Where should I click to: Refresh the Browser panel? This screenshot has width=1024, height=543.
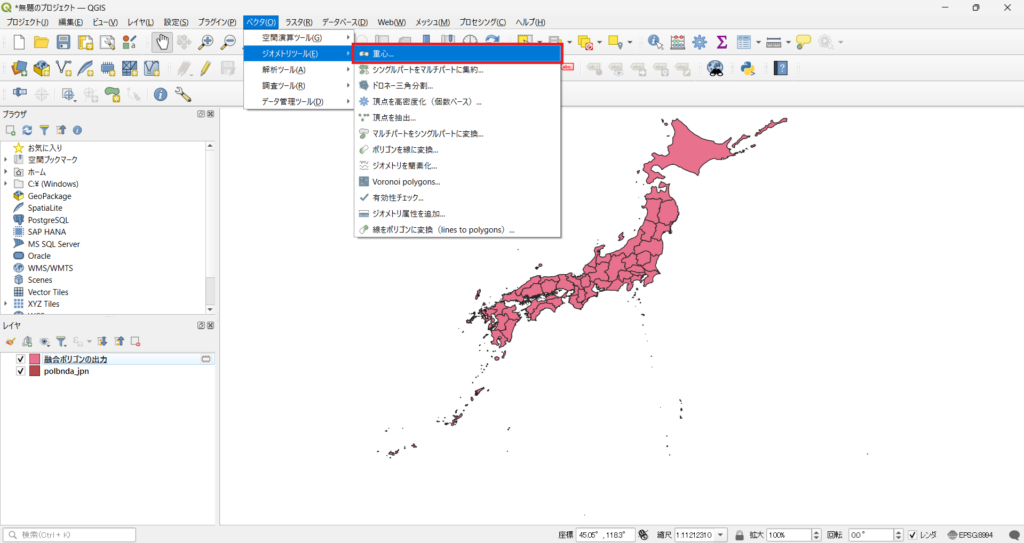[28, 130]
